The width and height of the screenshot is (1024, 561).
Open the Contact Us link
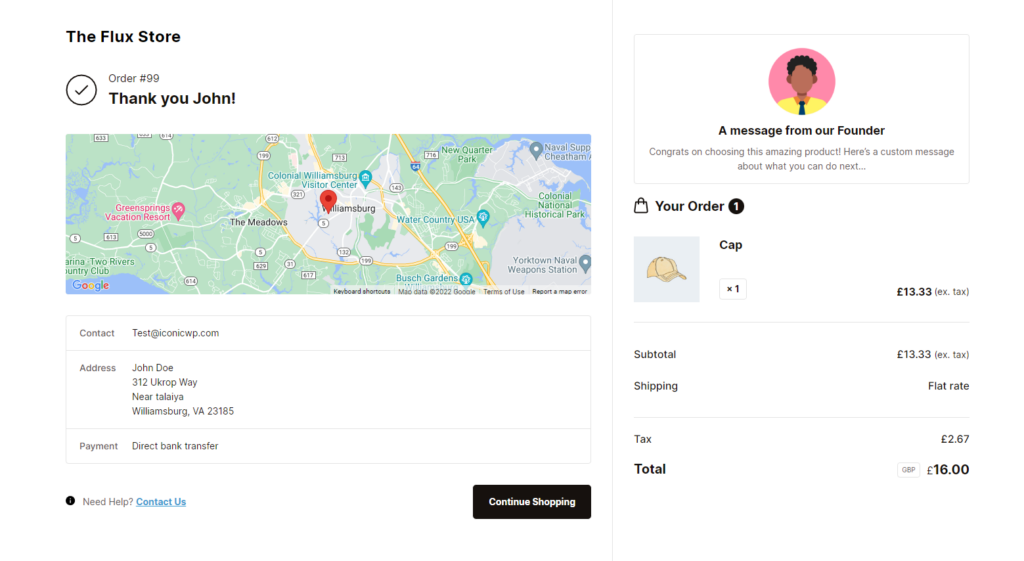(x=161, y=502)
